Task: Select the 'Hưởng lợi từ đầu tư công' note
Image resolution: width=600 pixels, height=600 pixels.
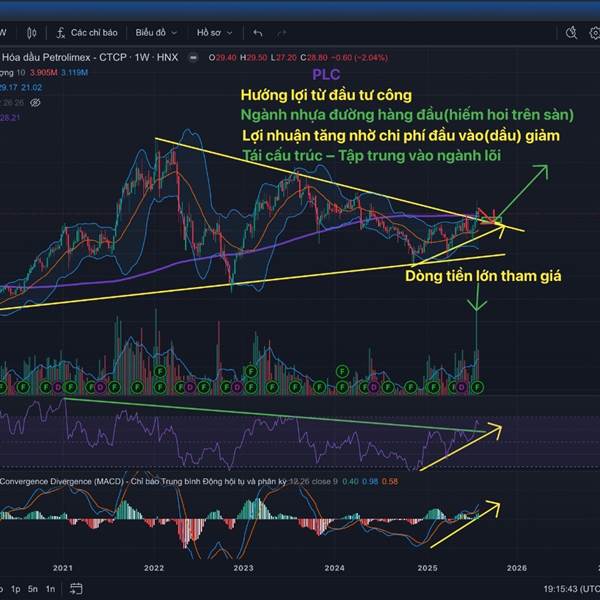Action: point(326,95)
